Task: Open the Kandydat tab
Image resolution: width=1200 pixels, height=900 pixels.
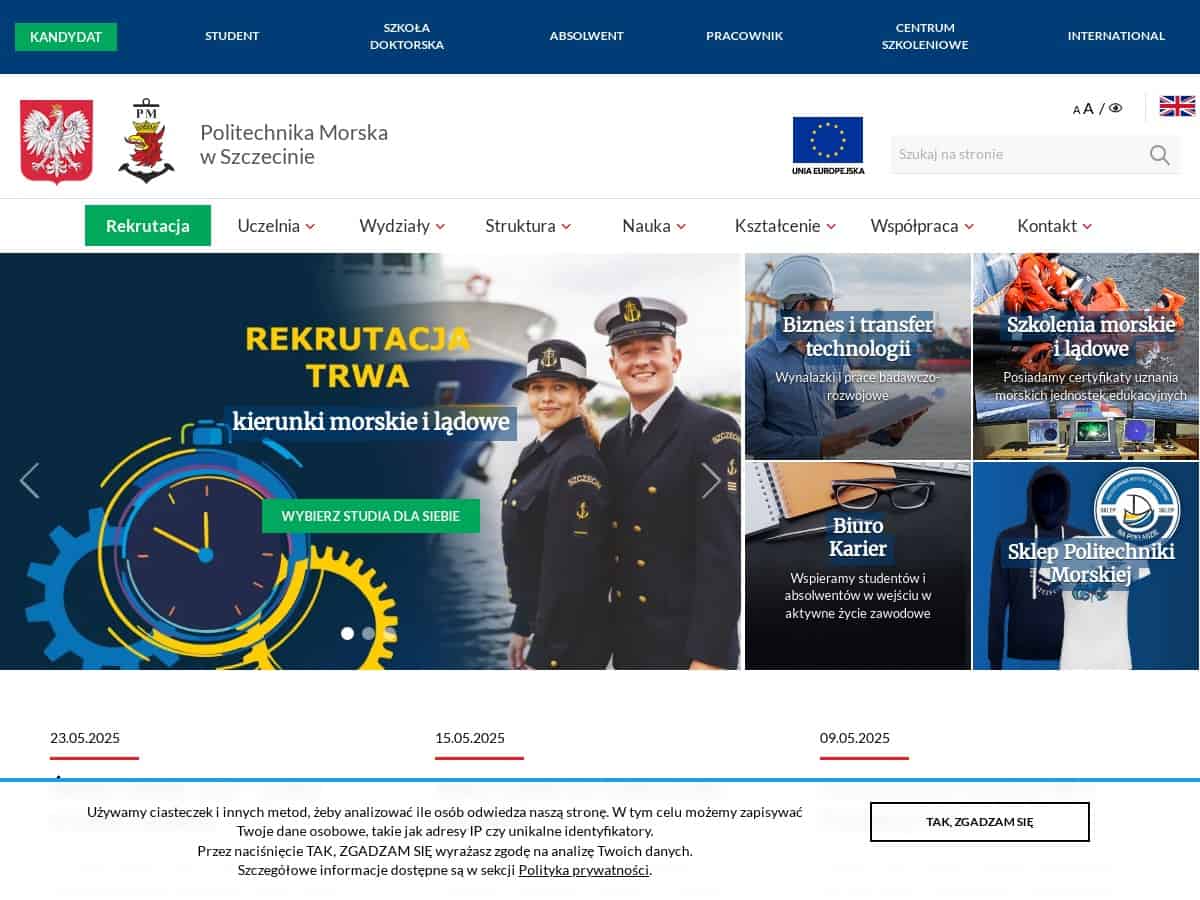Action: point(66,37)
